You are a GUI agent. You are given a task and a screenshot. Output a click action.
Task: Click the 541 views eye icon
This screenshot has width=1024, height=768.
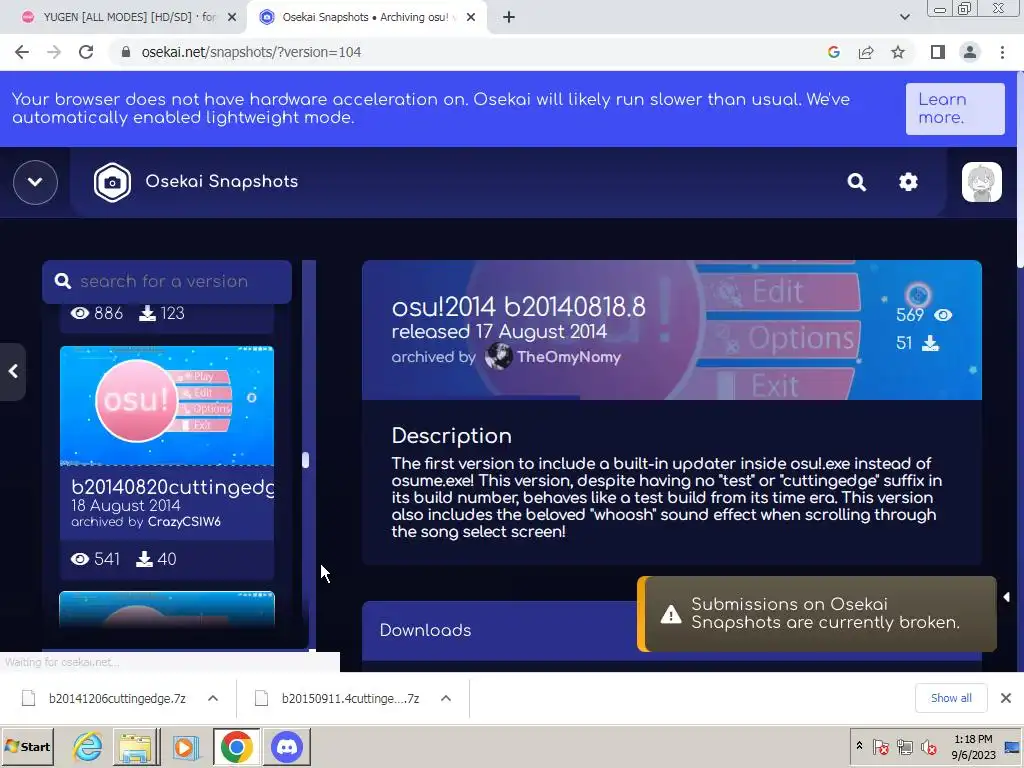click(x=80, y=559)
